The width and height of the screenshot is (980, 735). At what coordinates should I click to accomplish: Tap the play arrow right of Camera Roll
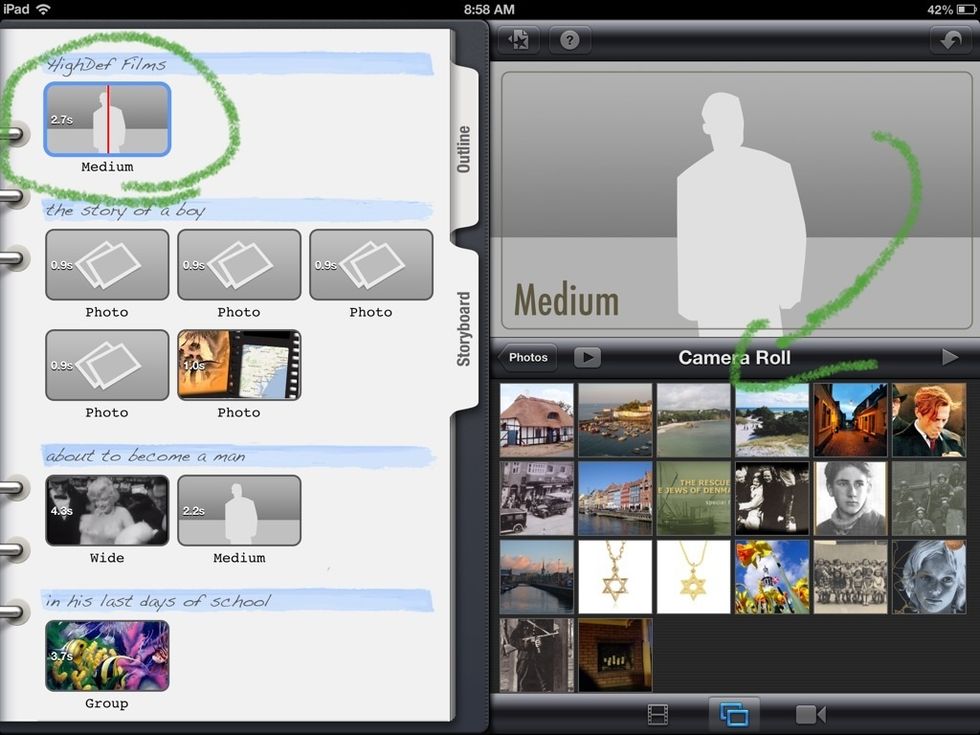pyautogui.click(x=949, y=356)
